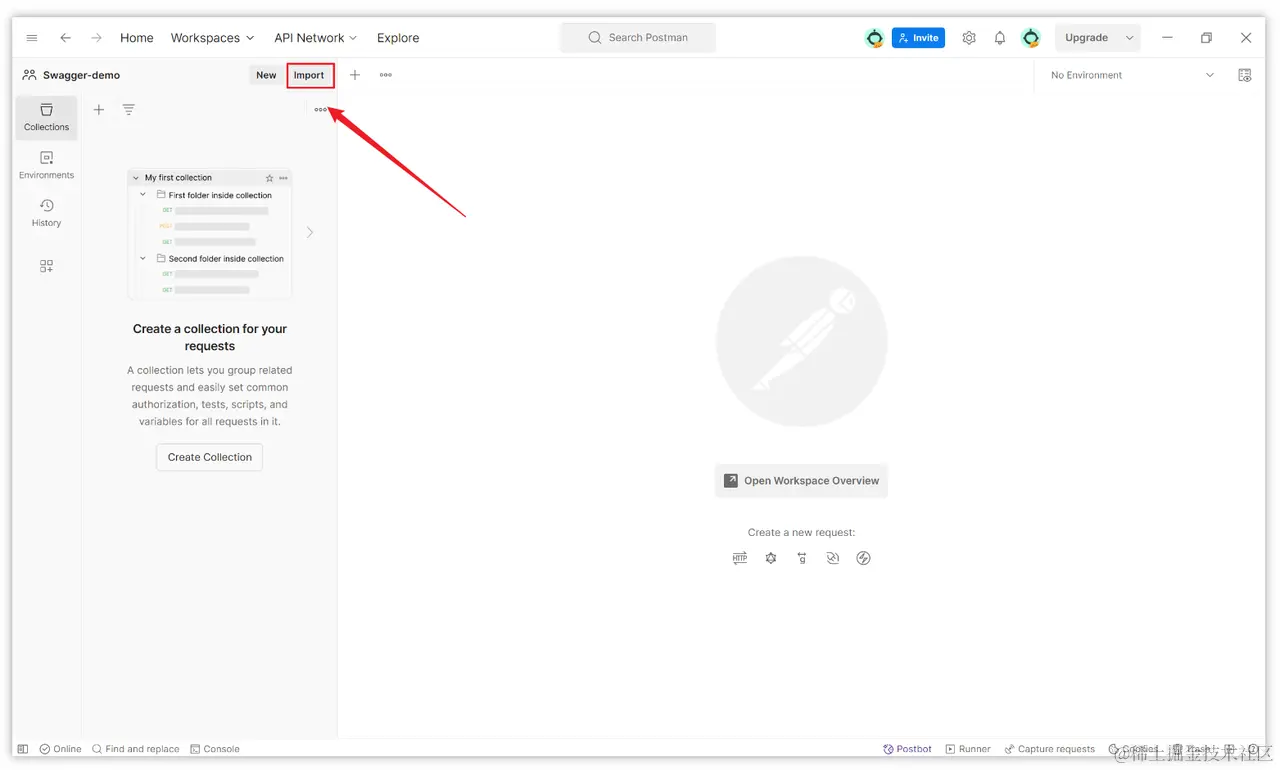Viewport: 1280px width, 770px height.
Task: Collapse First folder inside collection
Action: point(143,195)
